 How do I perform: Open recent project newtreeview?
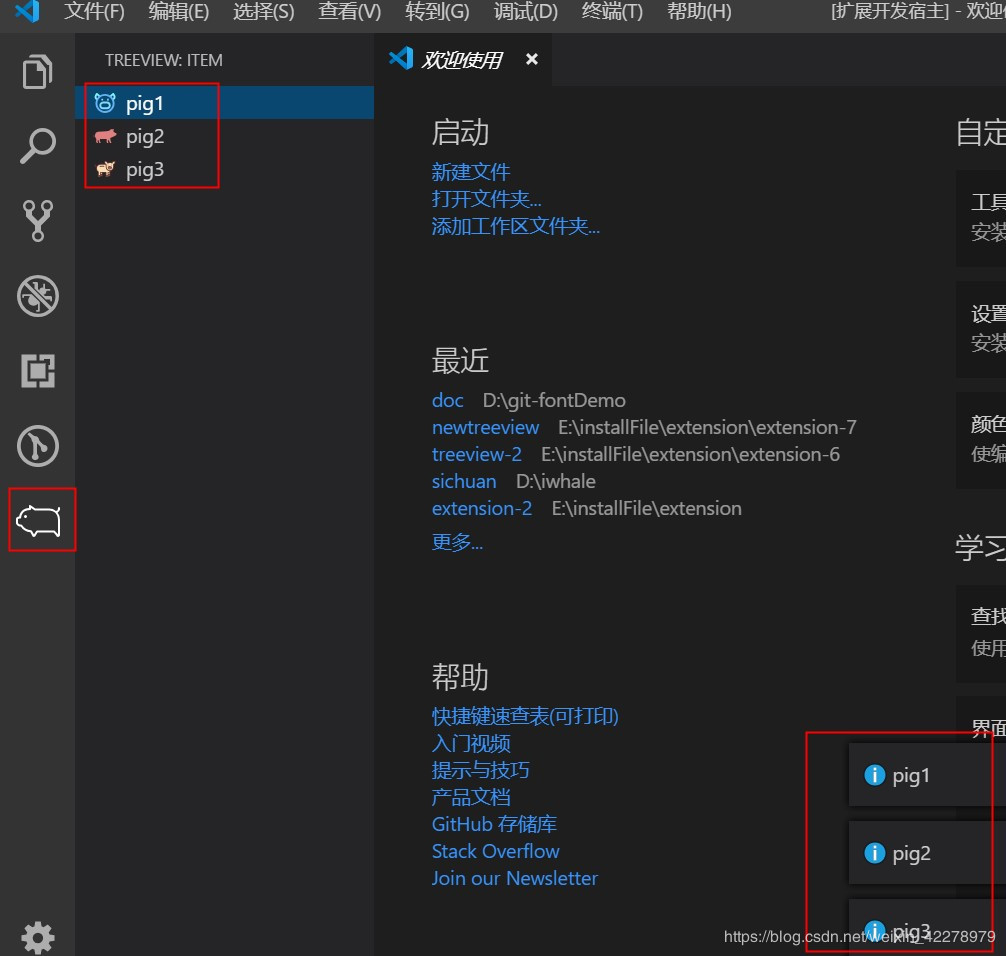(x=485, y=427)
